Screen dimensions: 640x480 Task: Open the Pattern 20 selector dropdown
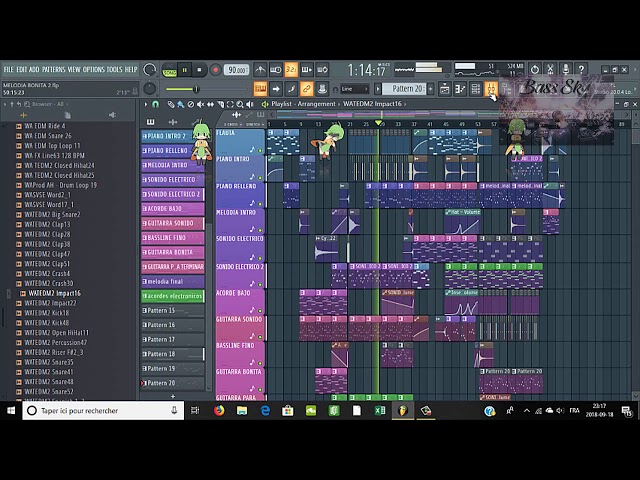(x=404, y=89)
